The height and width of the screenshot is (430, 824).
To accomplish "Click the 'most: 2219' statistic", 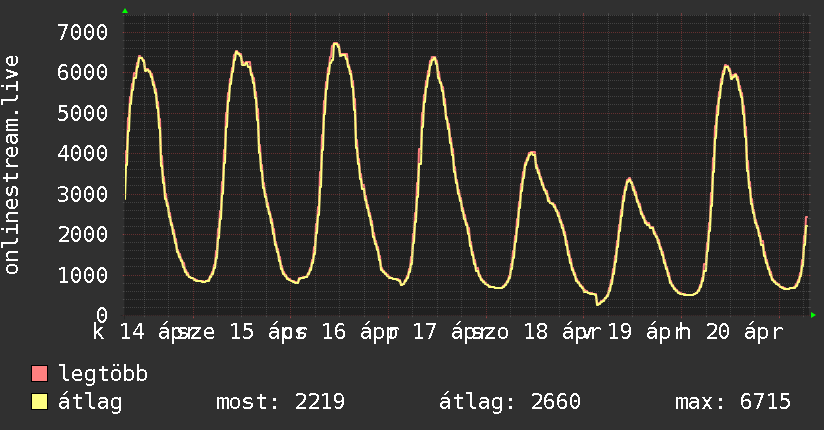I will [280, 402].
